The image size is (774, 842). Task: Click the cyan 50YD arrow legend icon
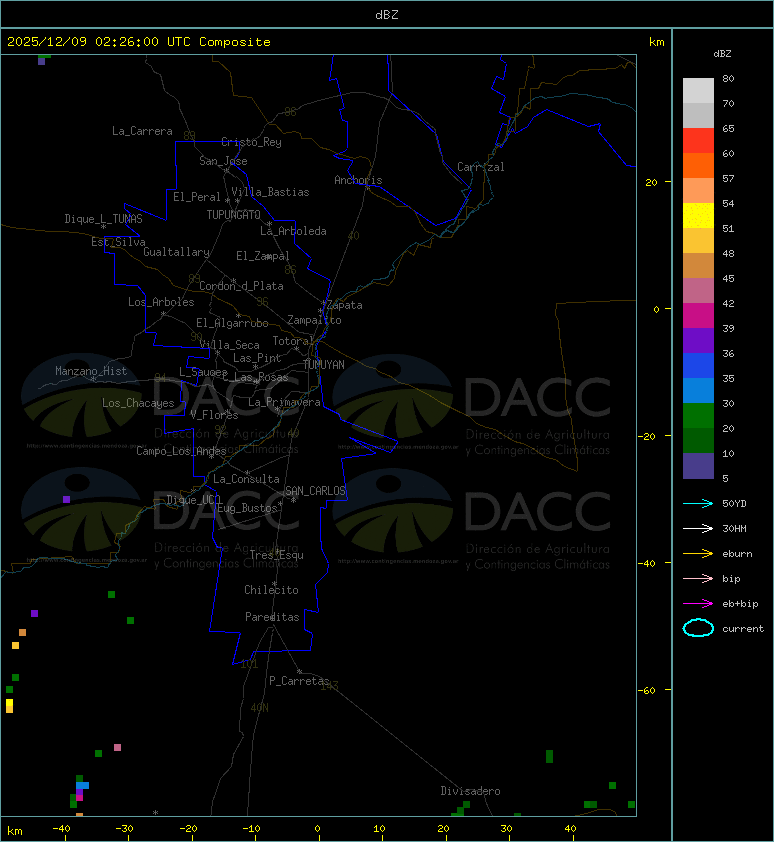[x=698, y=504]
